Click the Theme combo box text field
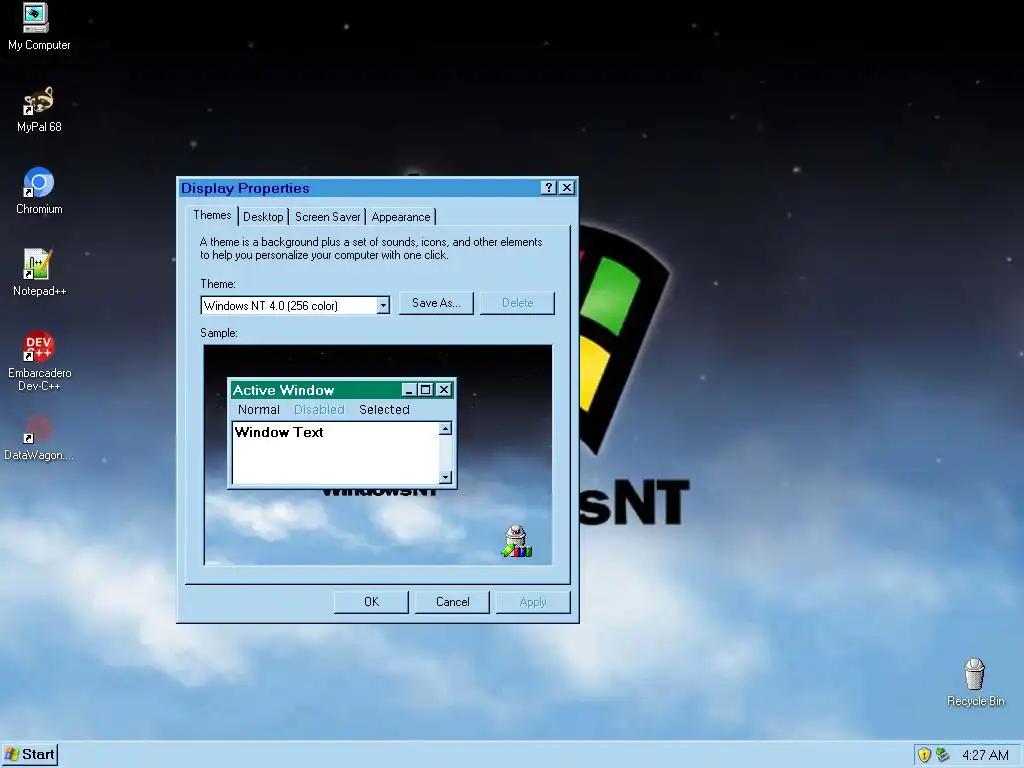This screenshot has height=768, width=1024. [x=289, y=306]
